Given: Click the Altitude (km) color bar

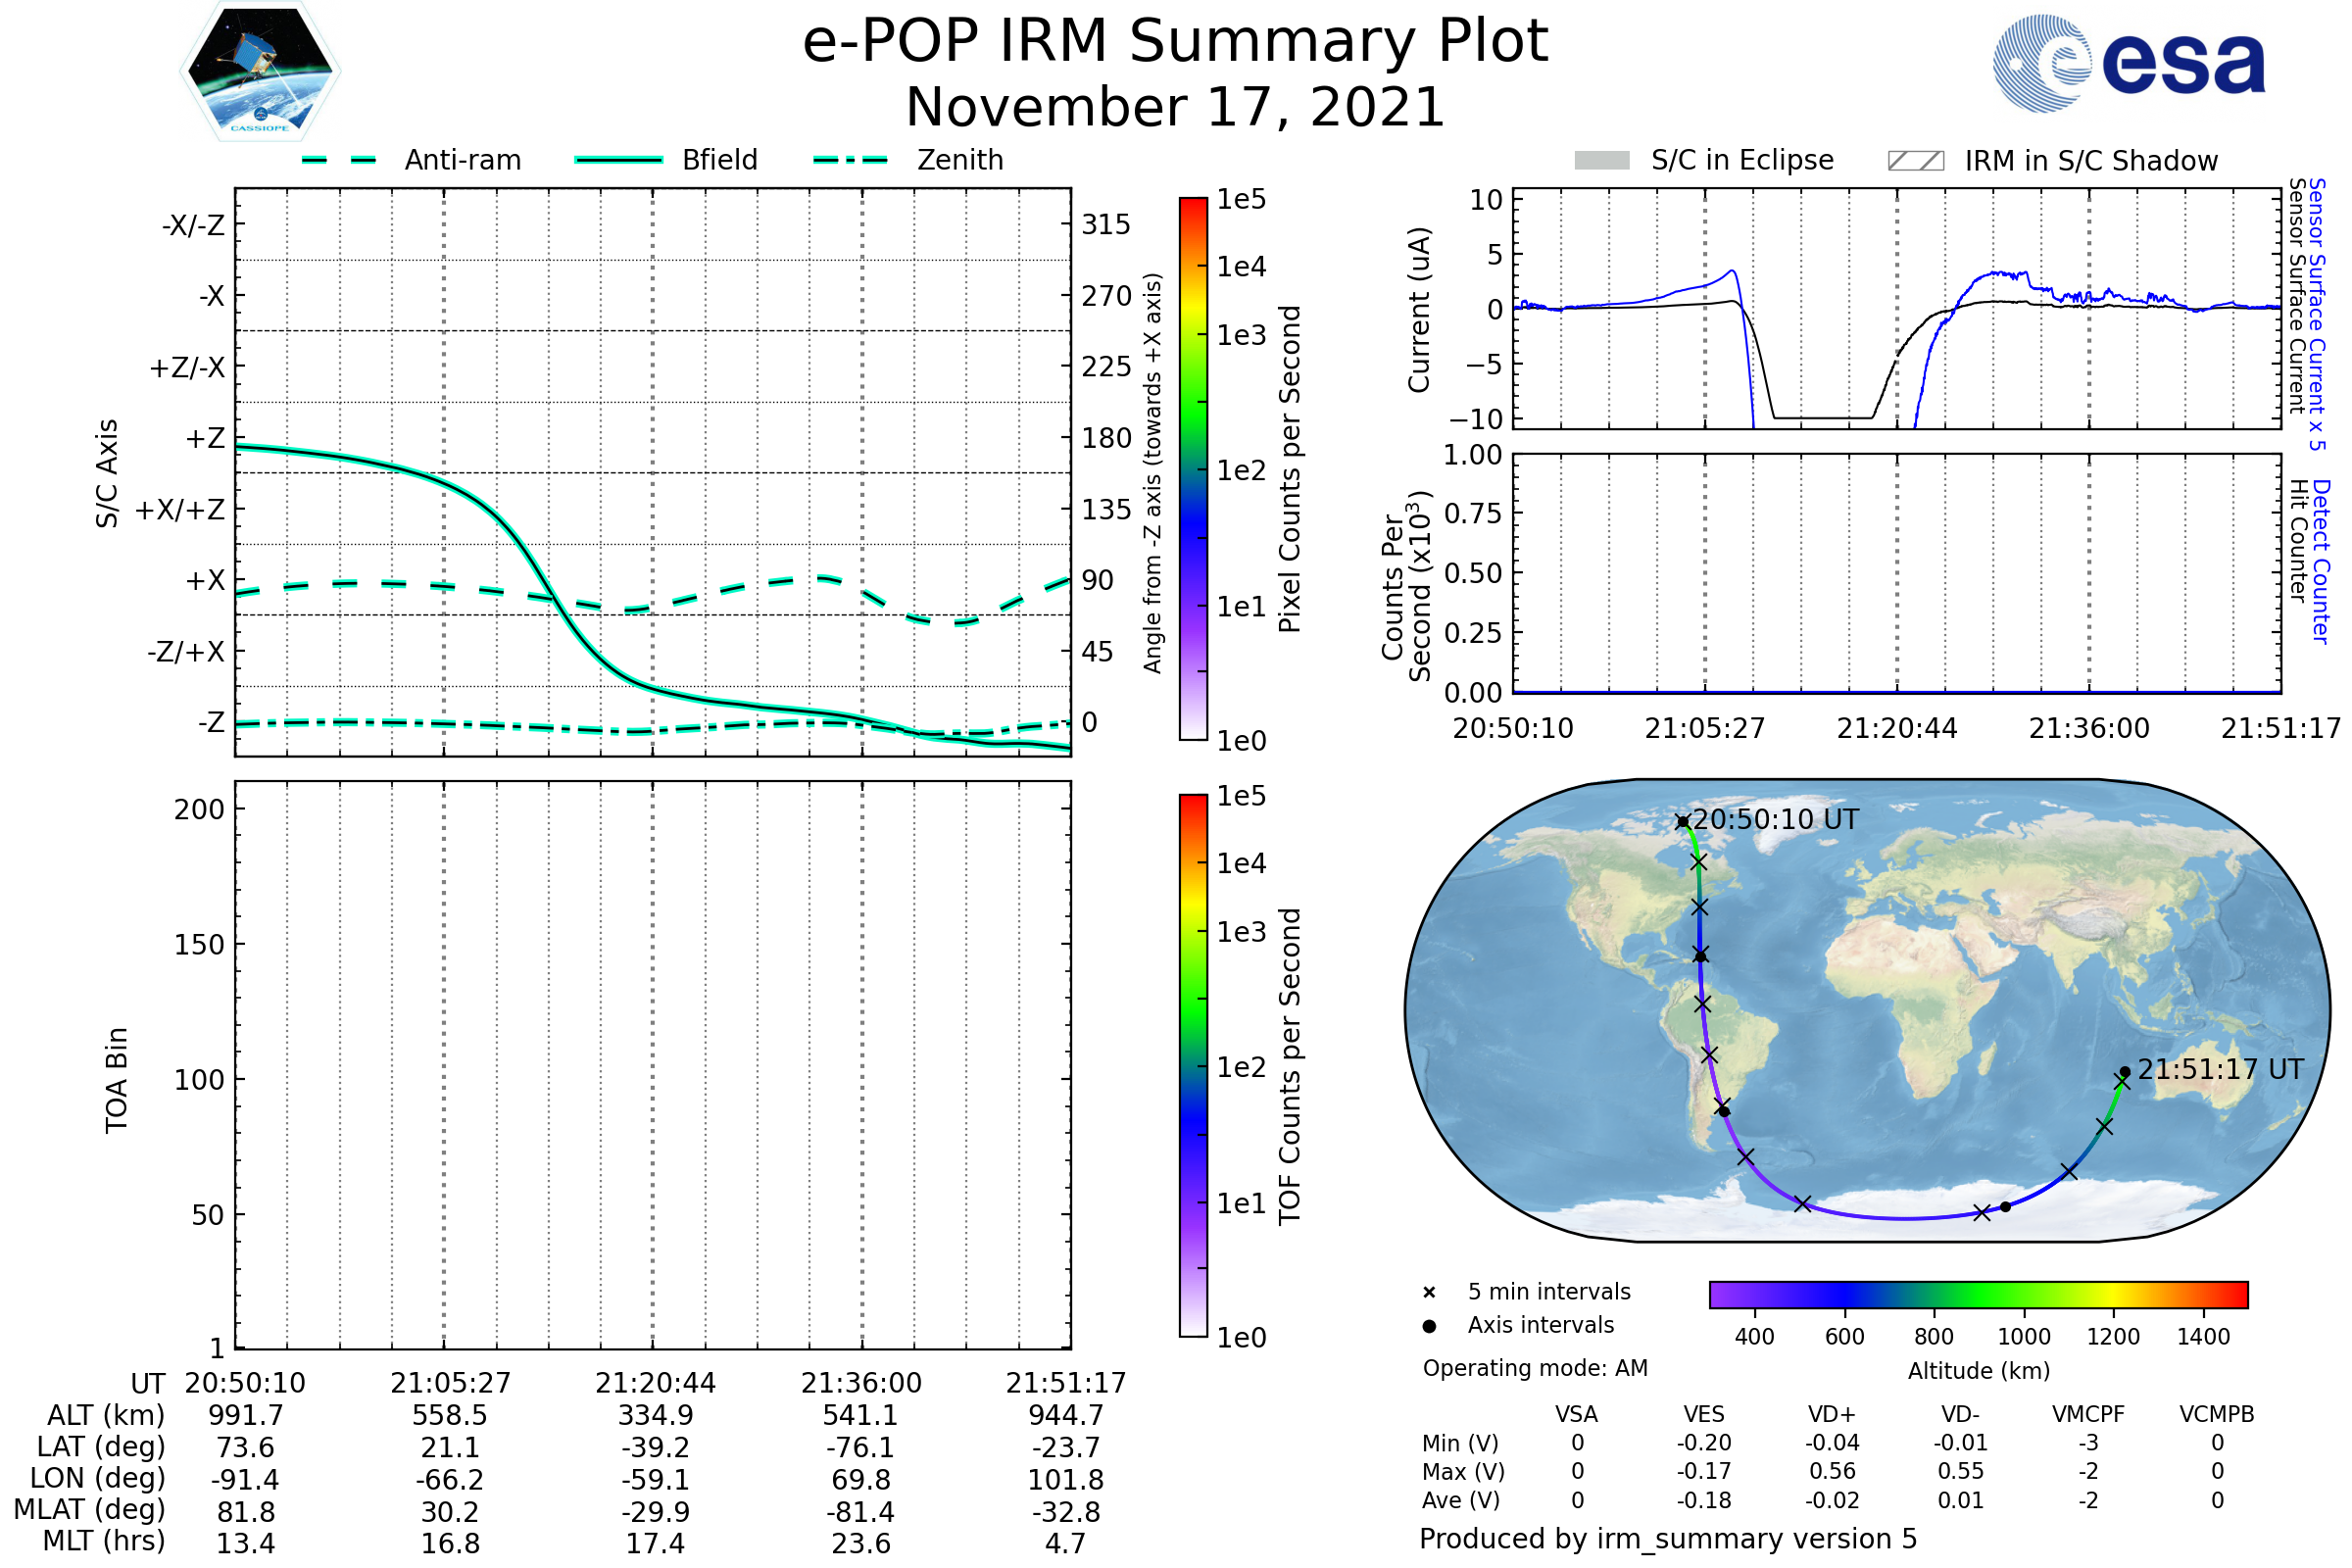Looking at the screenshot, I should click(x=1978, y=1294).
